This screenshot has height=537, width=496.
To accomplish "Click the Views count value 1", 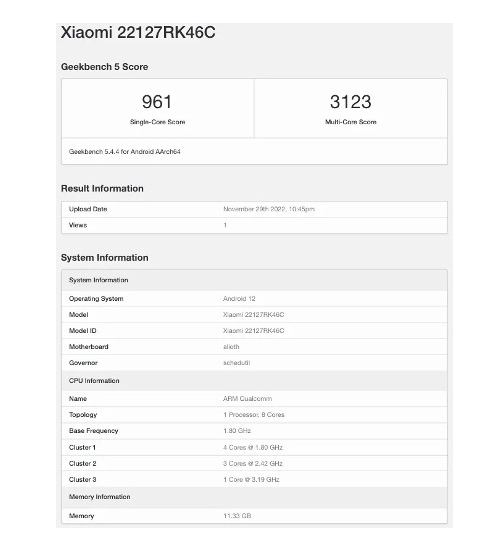I will tap(225, 225).
